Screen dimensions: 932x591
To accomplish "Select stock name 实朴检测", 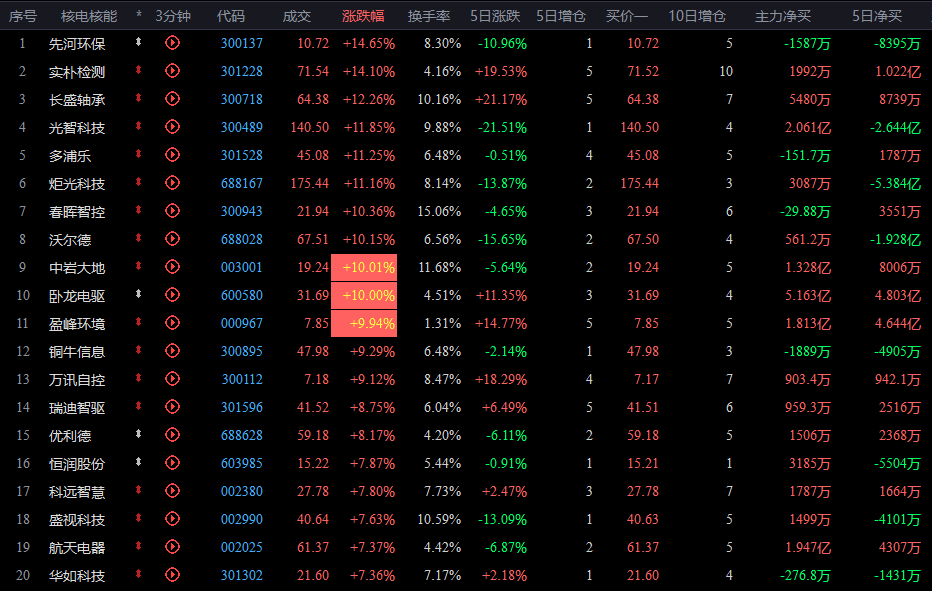I will [77, 72].
